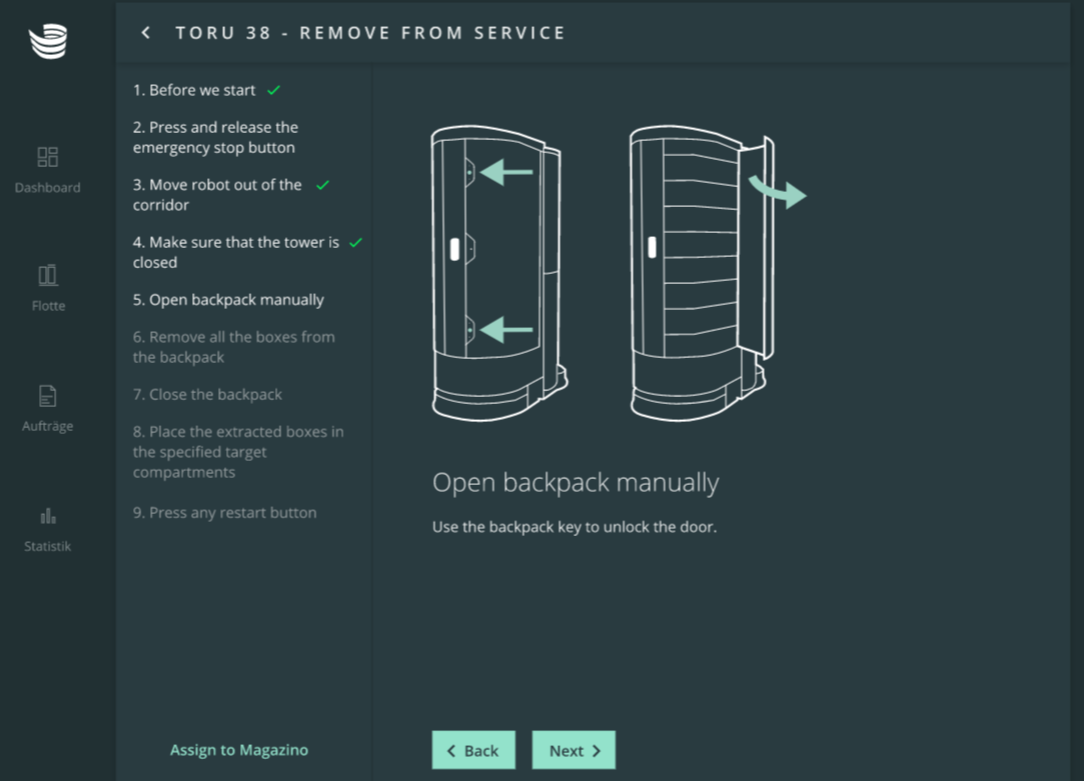Screen dimensions: 1084x781
Task: Jump to step 9 press restart button
Action: (x=224, y=513)
